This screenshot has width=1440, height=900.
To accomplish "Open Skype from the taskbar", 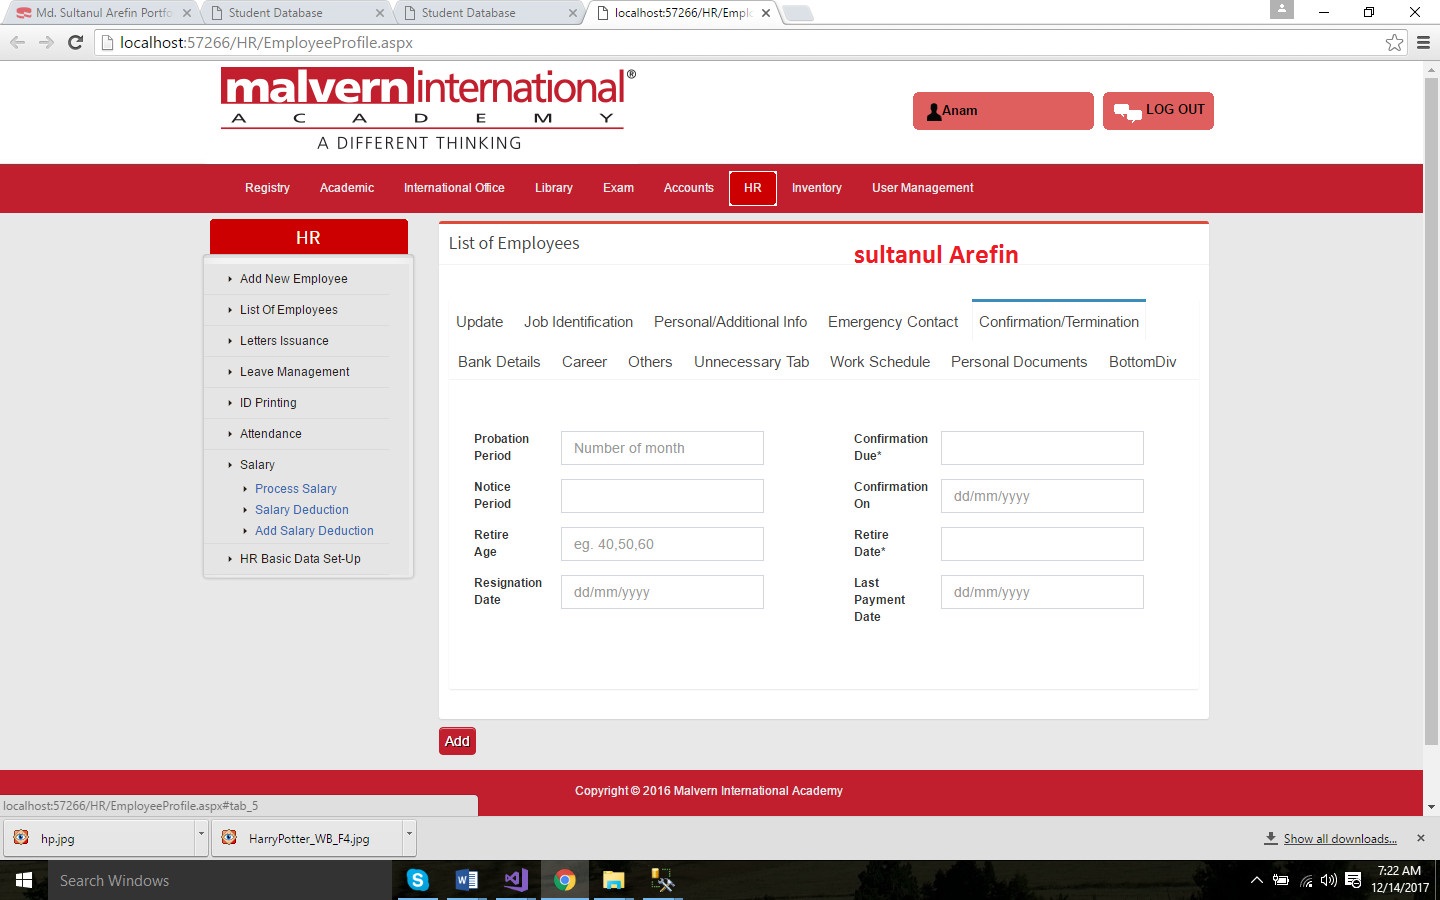I will point(418,880).
